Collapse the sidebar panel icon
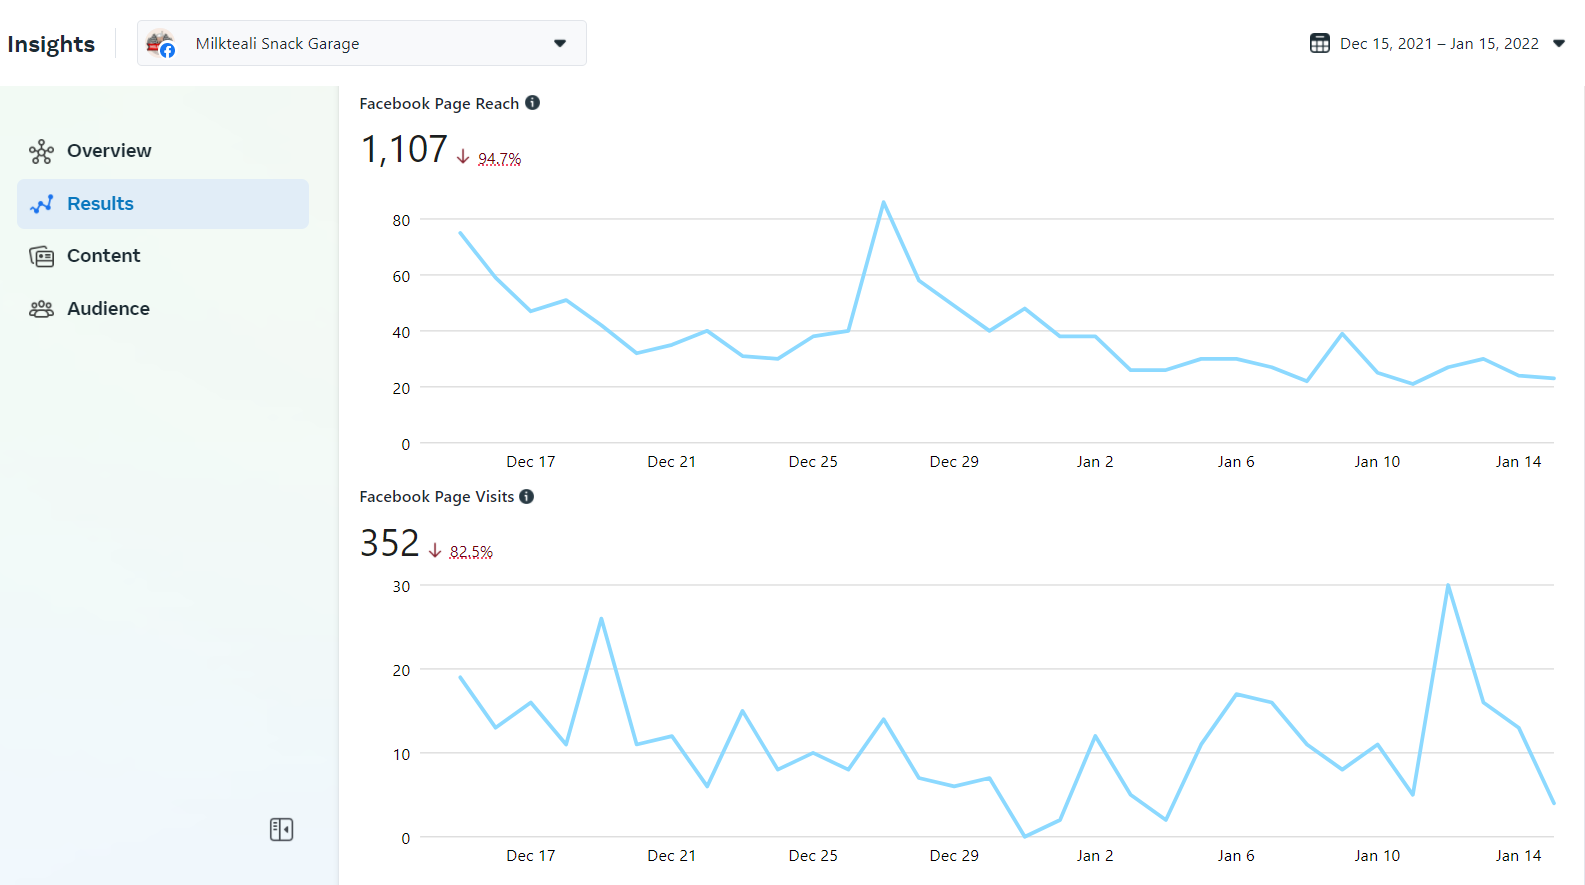 pyautogui.click(x=281, y=829)
